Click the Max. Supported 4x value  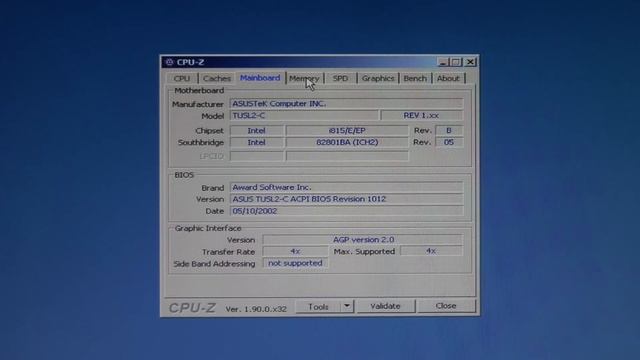pos(431,251)
